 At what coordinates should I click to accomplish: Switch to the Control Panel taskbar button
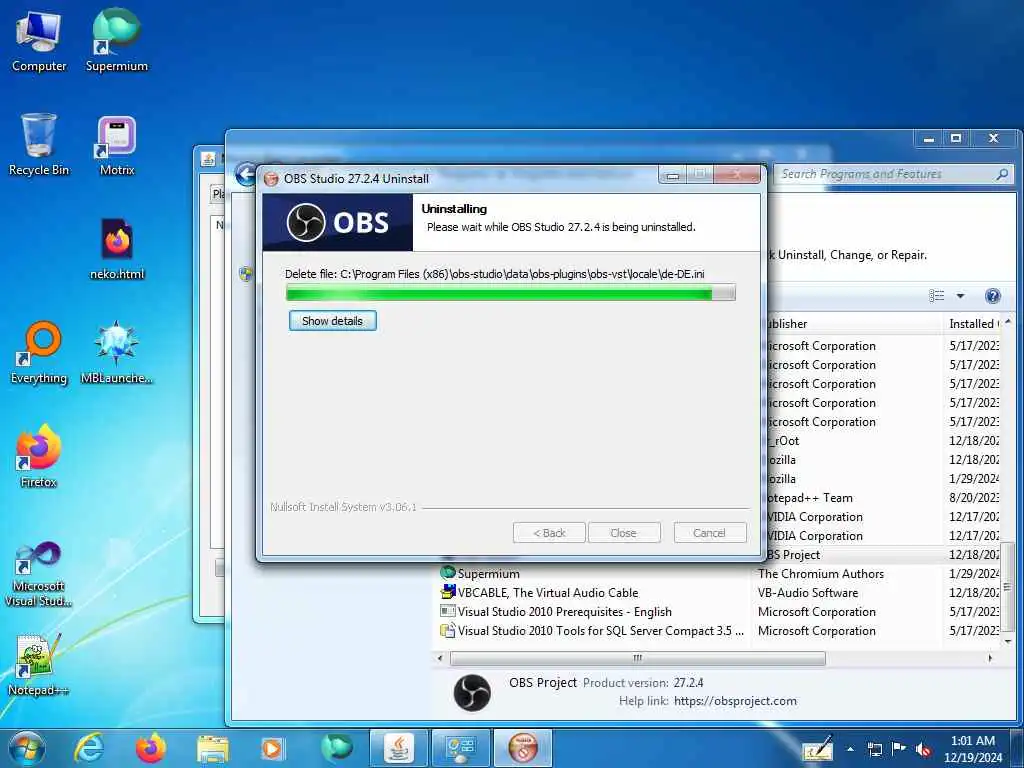460,748
